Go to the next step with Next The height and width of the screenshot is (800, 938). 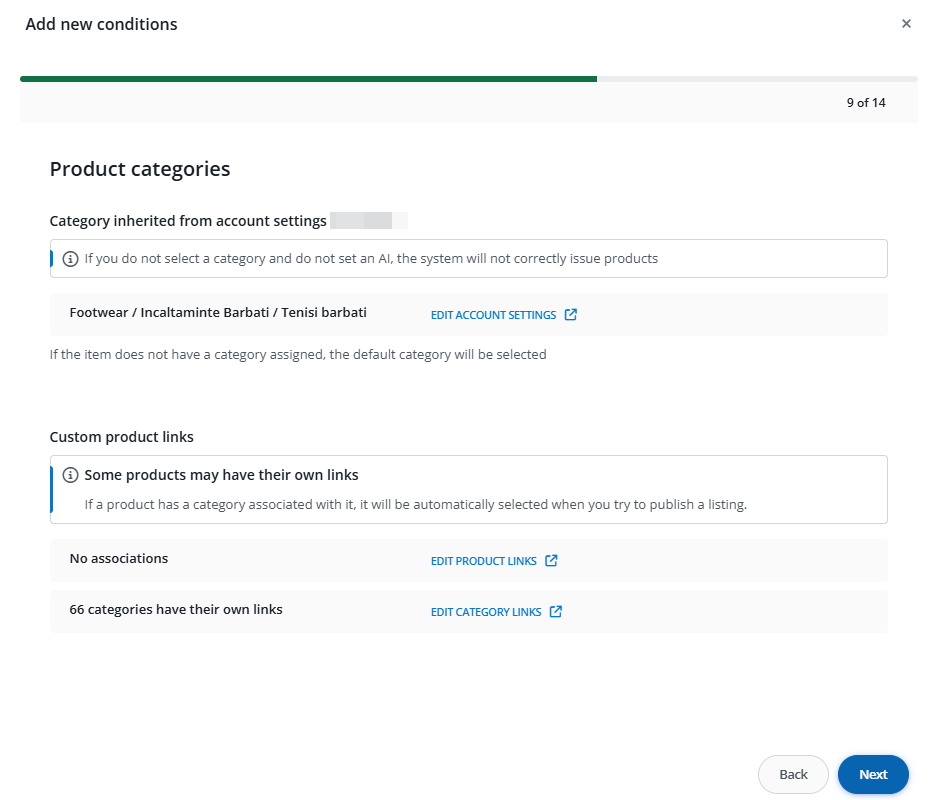[872, 774]
